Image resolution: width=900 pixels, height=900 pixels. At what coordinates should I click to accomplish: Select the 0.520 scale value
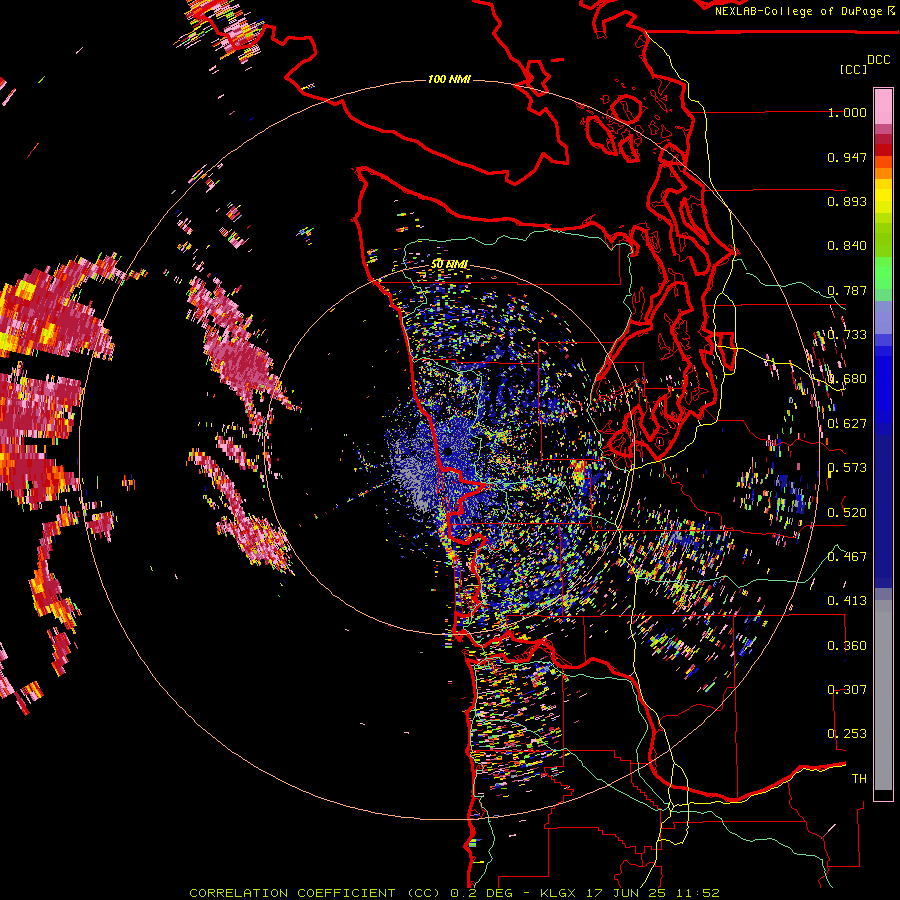pyautogui.click(x=847, y=512)
